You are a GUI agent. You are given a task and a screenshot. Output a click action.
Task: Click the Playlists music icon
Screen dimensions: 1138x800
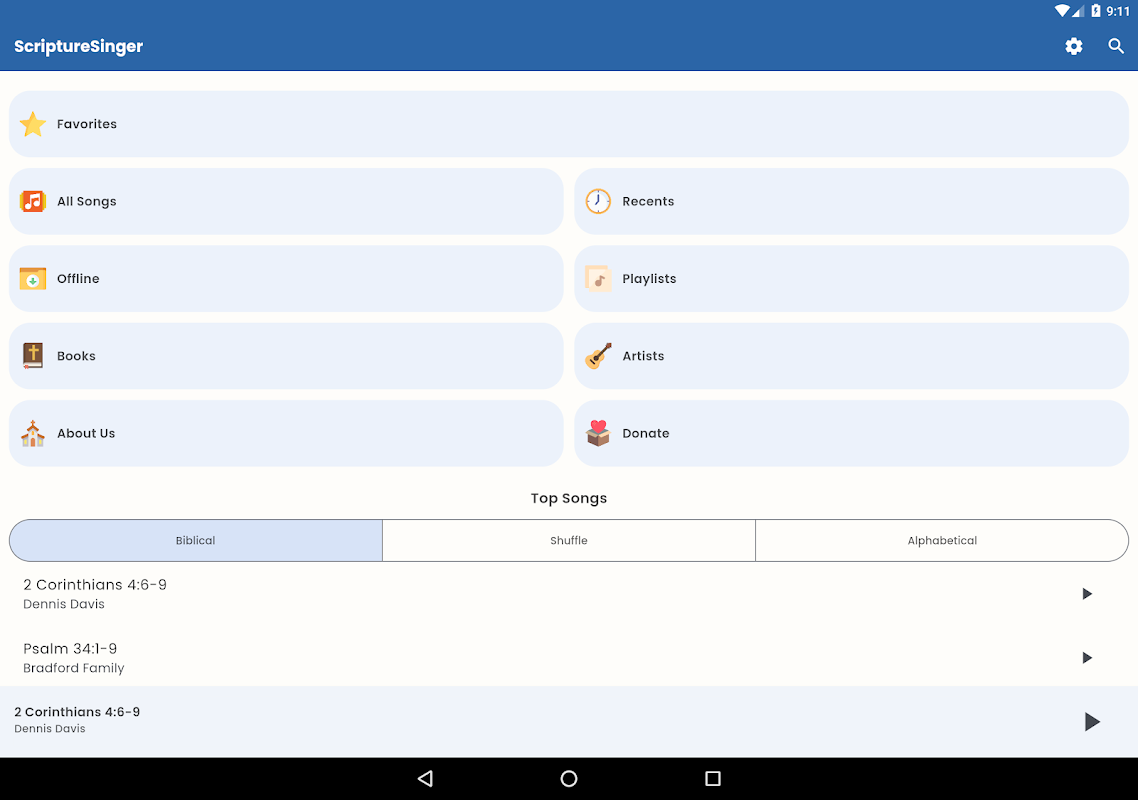pos(598,279)
